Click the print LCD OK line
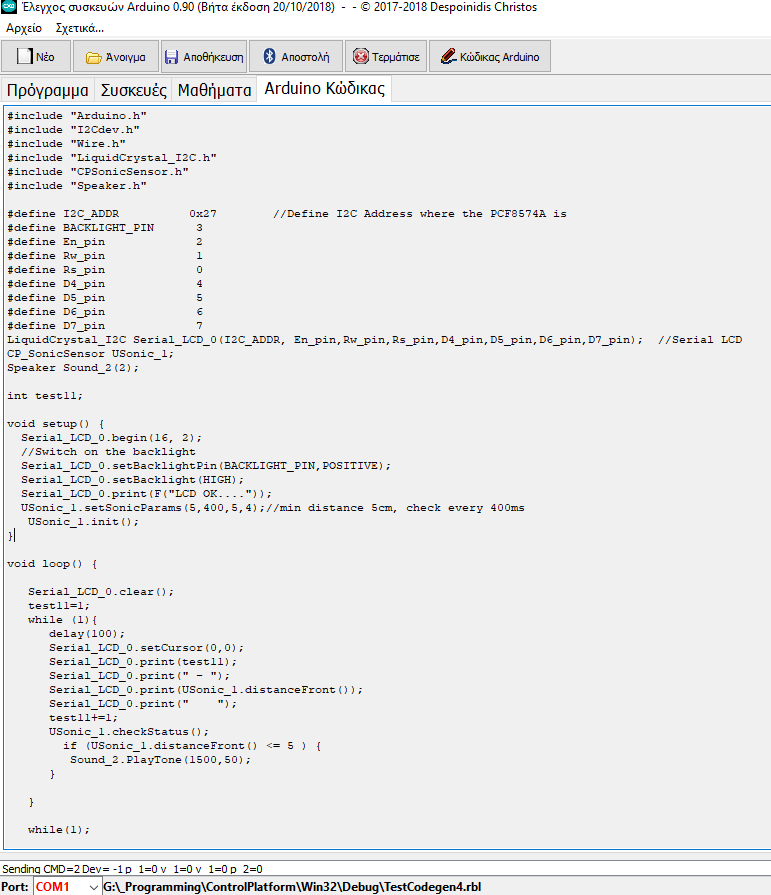The width and height of the screenshot is (771, 895). (x=147, y=494)
